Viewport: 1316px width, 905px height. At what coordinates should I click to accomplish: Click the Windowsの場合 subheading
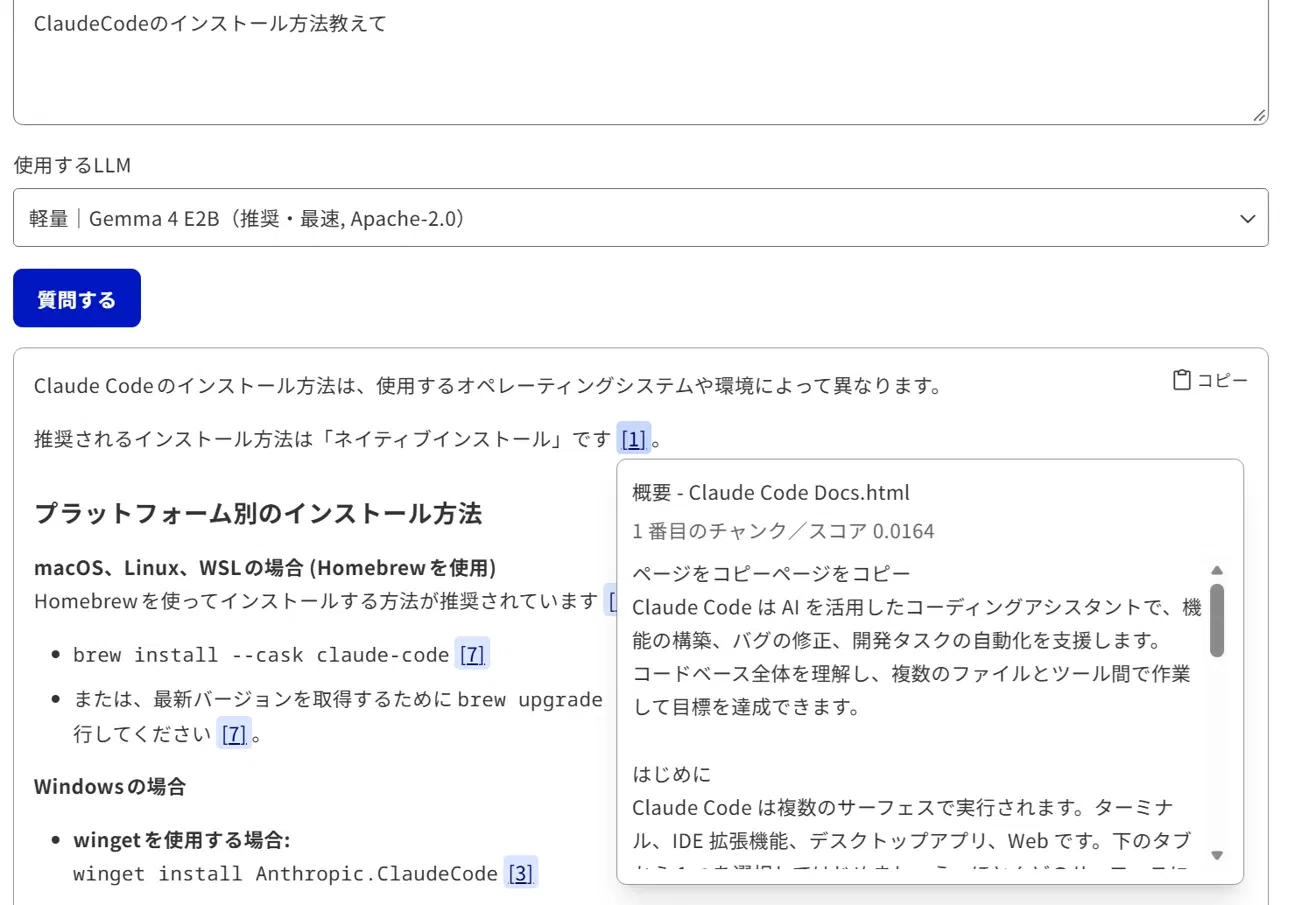tap(110, 786)
